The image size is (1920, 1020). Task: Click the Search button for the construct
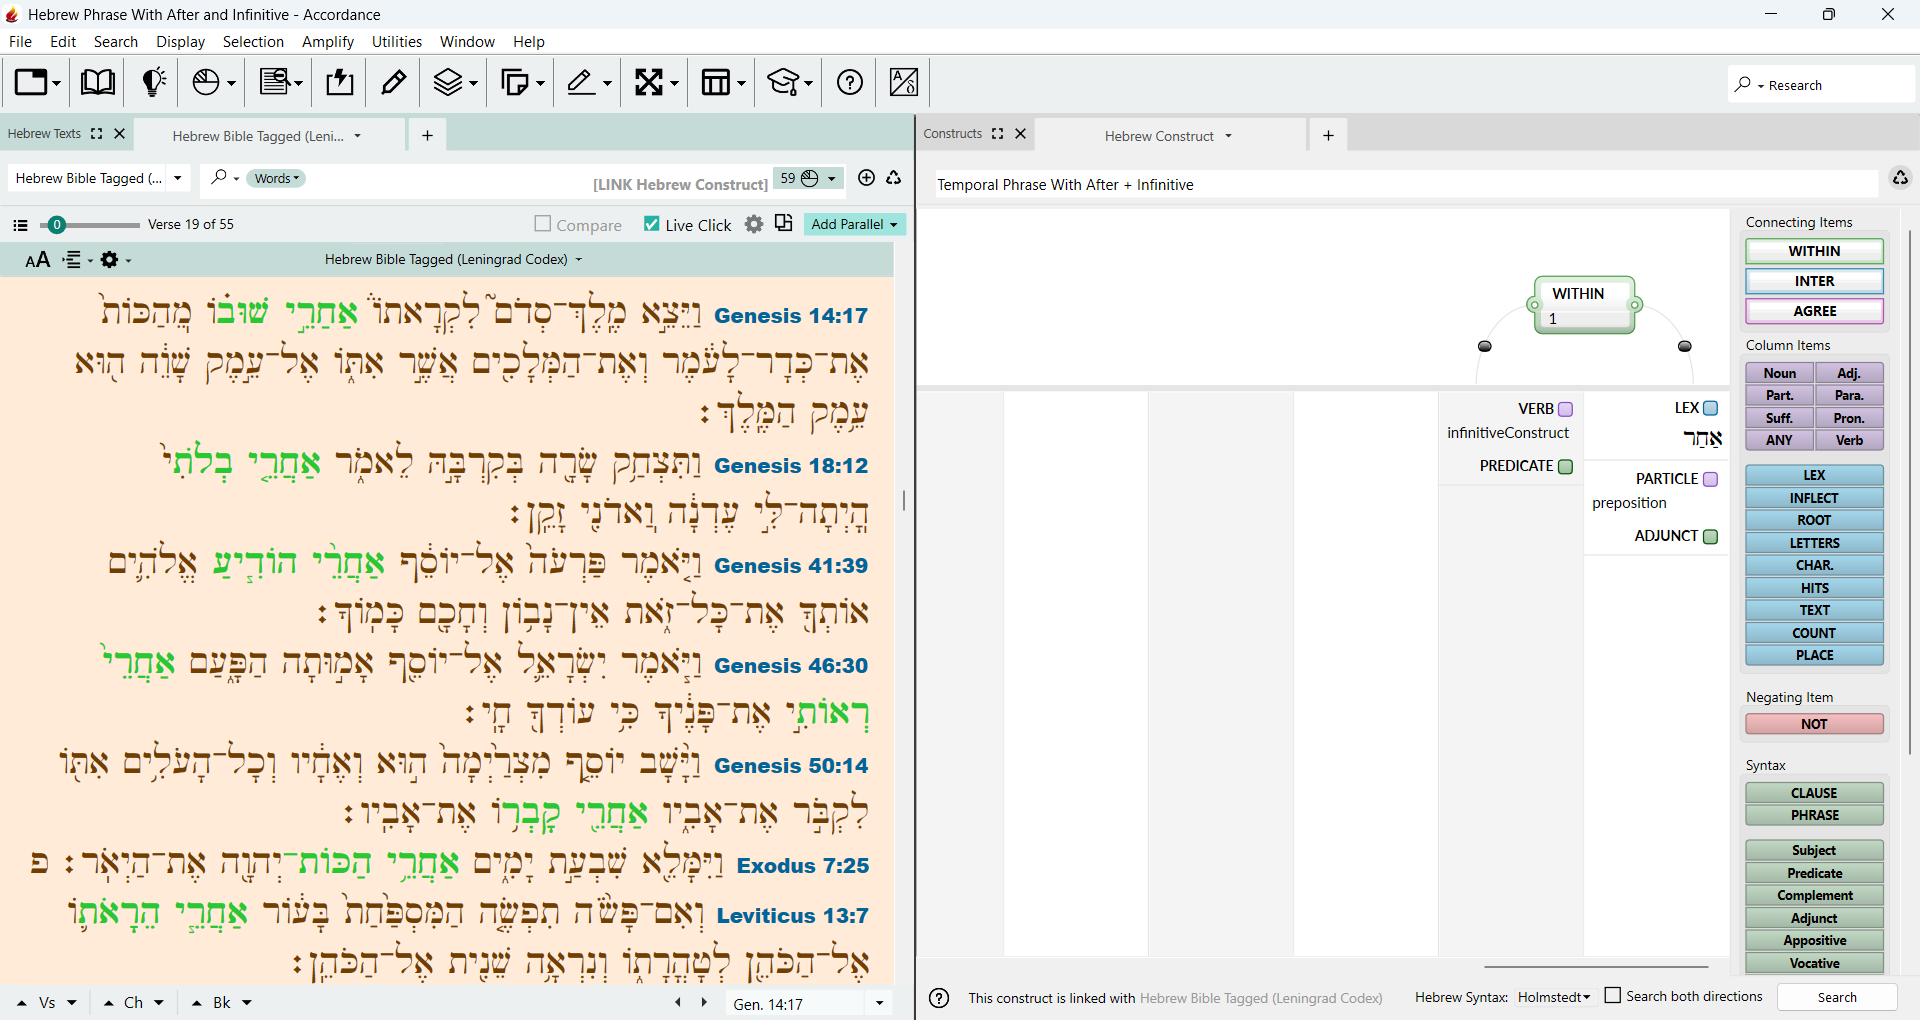click(x=1837, y=997)
